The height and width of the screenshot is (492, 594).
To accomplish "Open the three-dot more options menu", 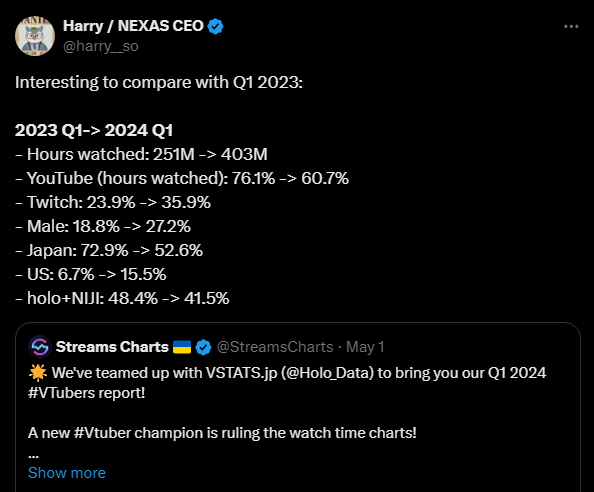I will (571, 27).
